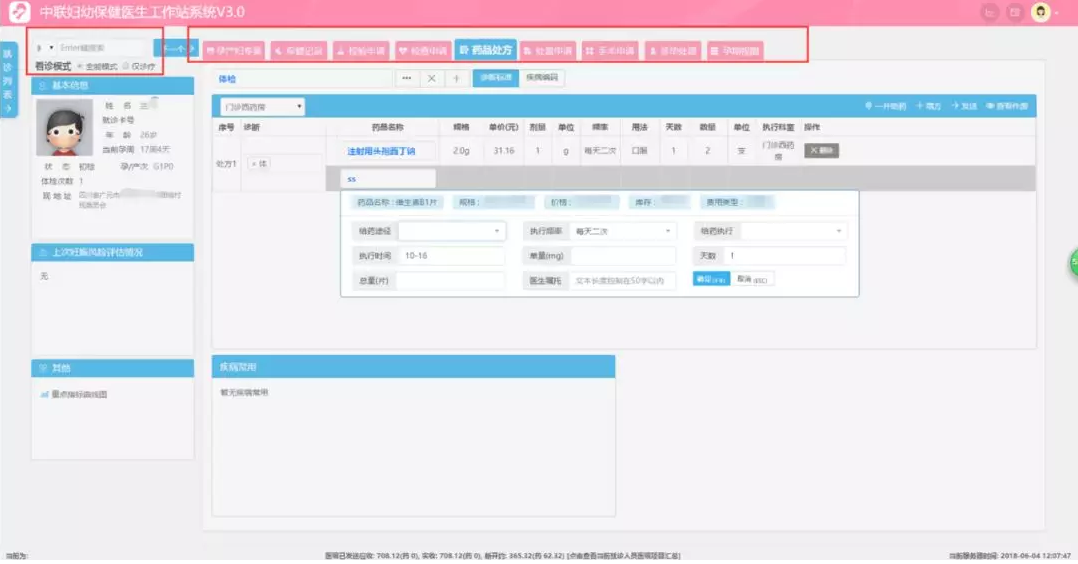Switch to the 检验申请 tab

pyautogui.click(x=360, y=51)
